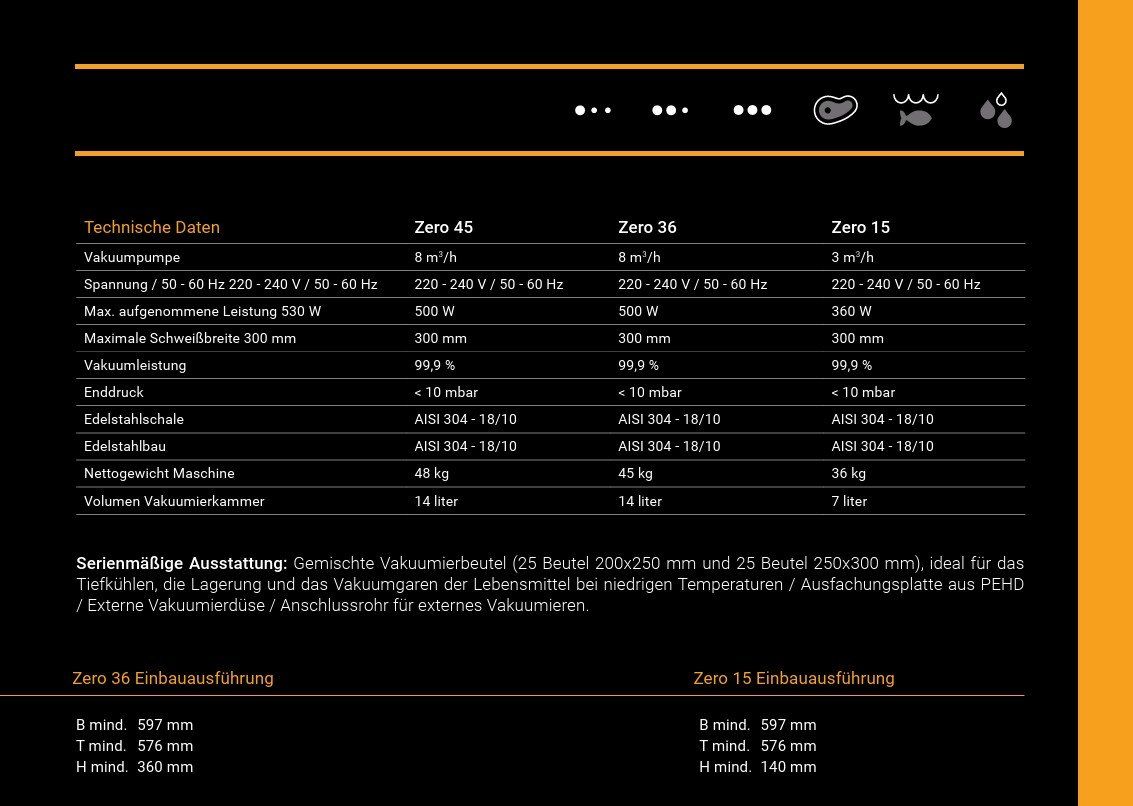Select the meat steak icon
The image size is (1133, 806).
[x=835, y=110]
